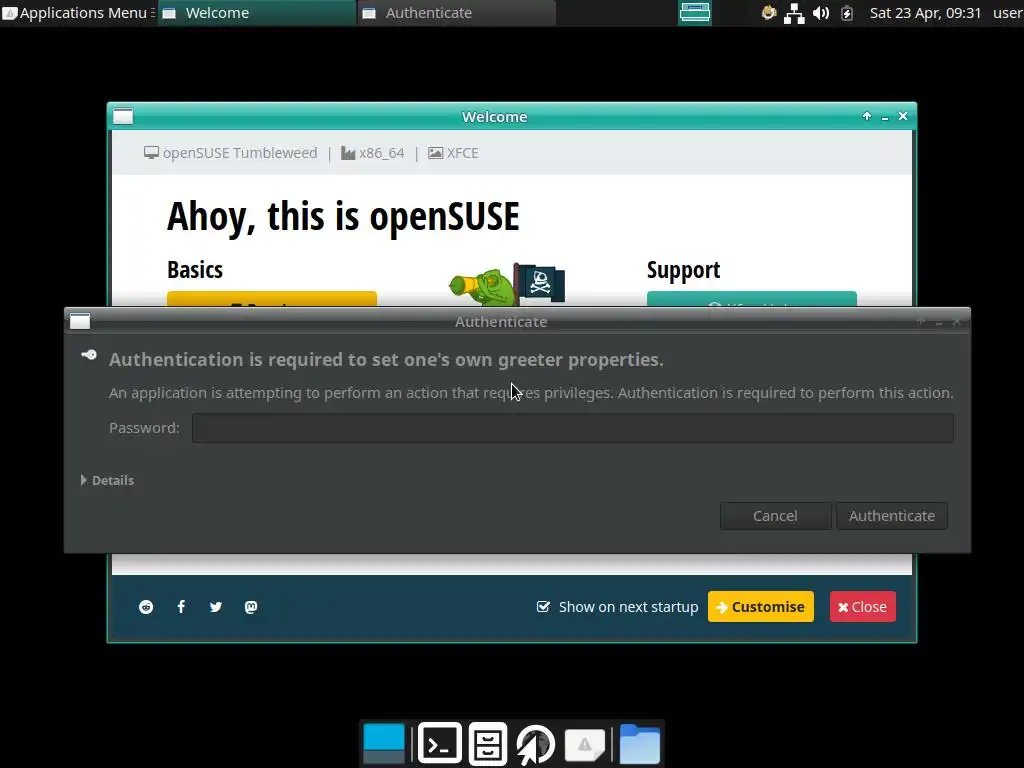This screenshot has height=768, width=1024.
Task: Expand the Details section
Action: [107, 480]
